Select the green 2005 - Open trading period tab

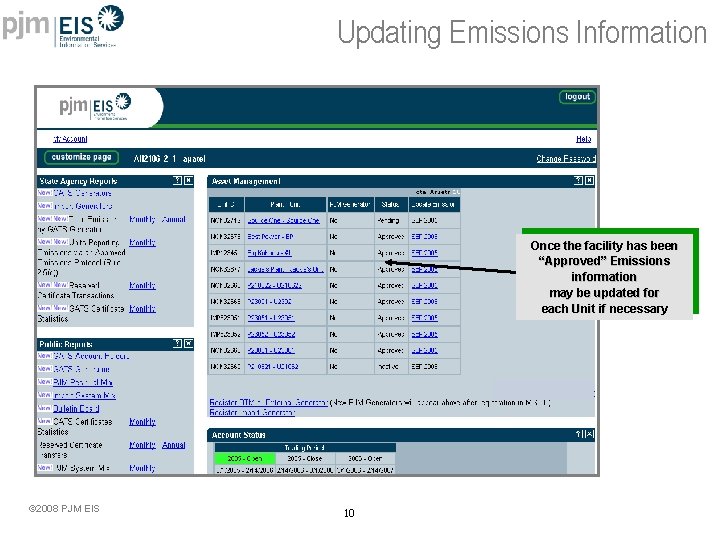[x=245, y=458]
